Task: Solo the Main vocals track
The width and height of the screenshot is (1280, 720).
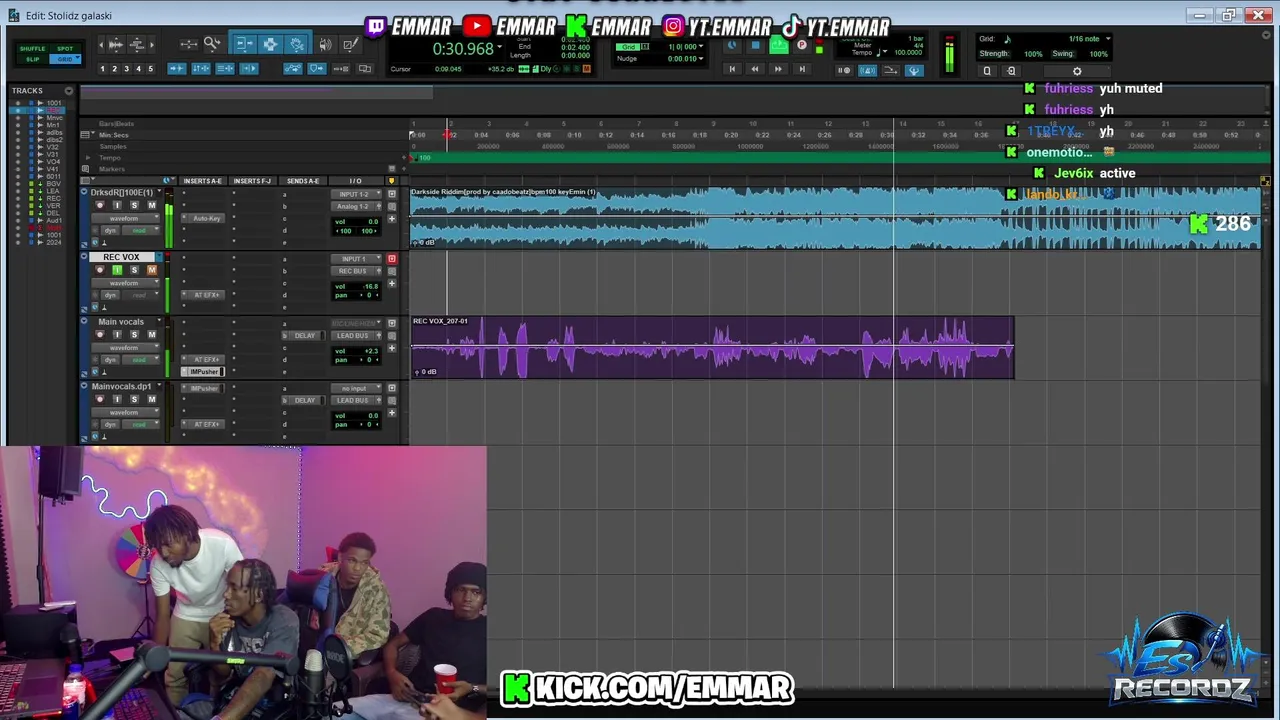Action: (x=134, y=335)
